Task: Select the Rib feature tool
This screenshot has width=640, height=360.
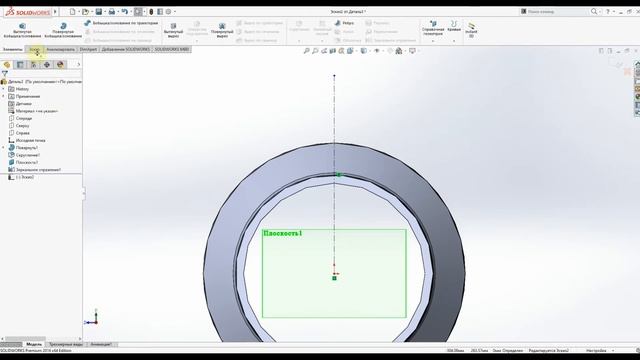Action: pos(344,23)
